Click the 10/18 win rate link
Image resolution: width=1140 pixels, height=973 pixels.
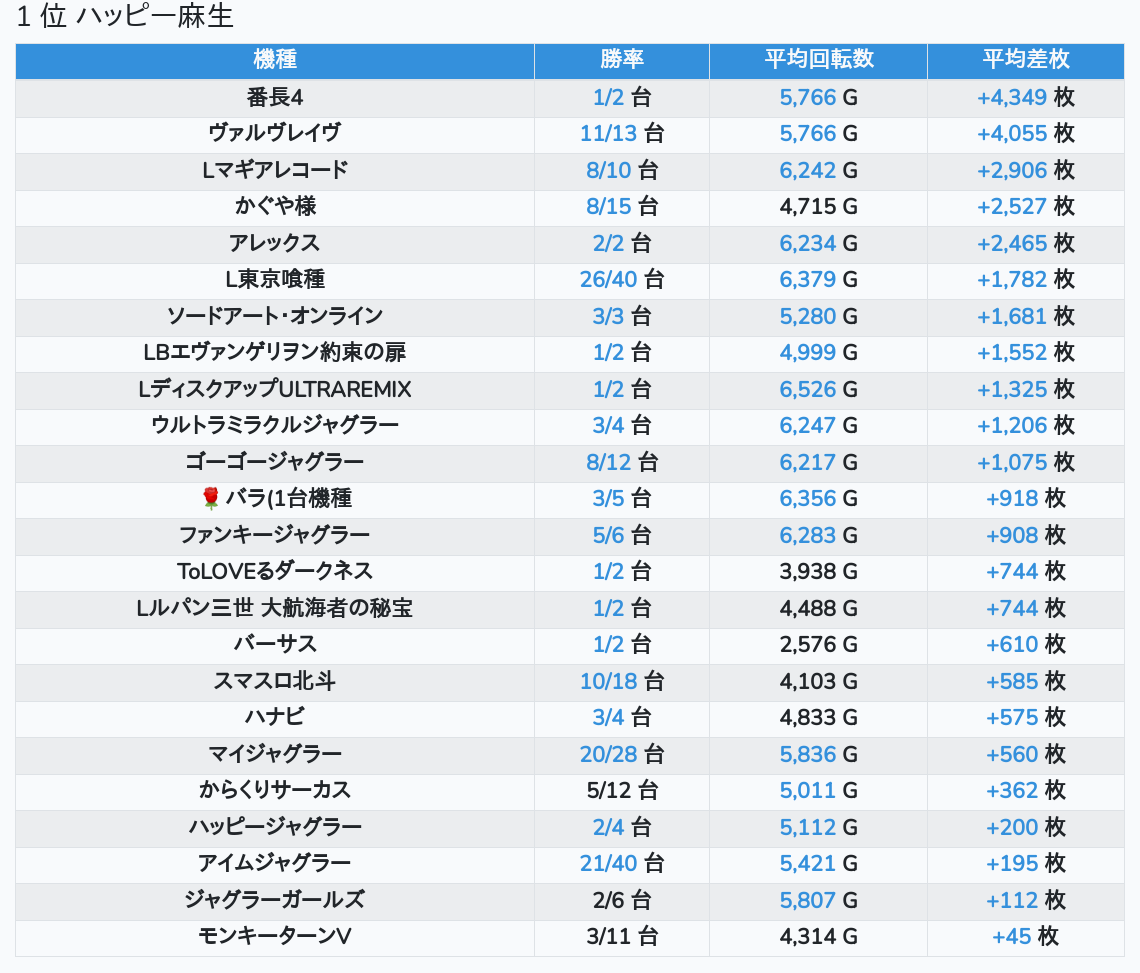608,681
